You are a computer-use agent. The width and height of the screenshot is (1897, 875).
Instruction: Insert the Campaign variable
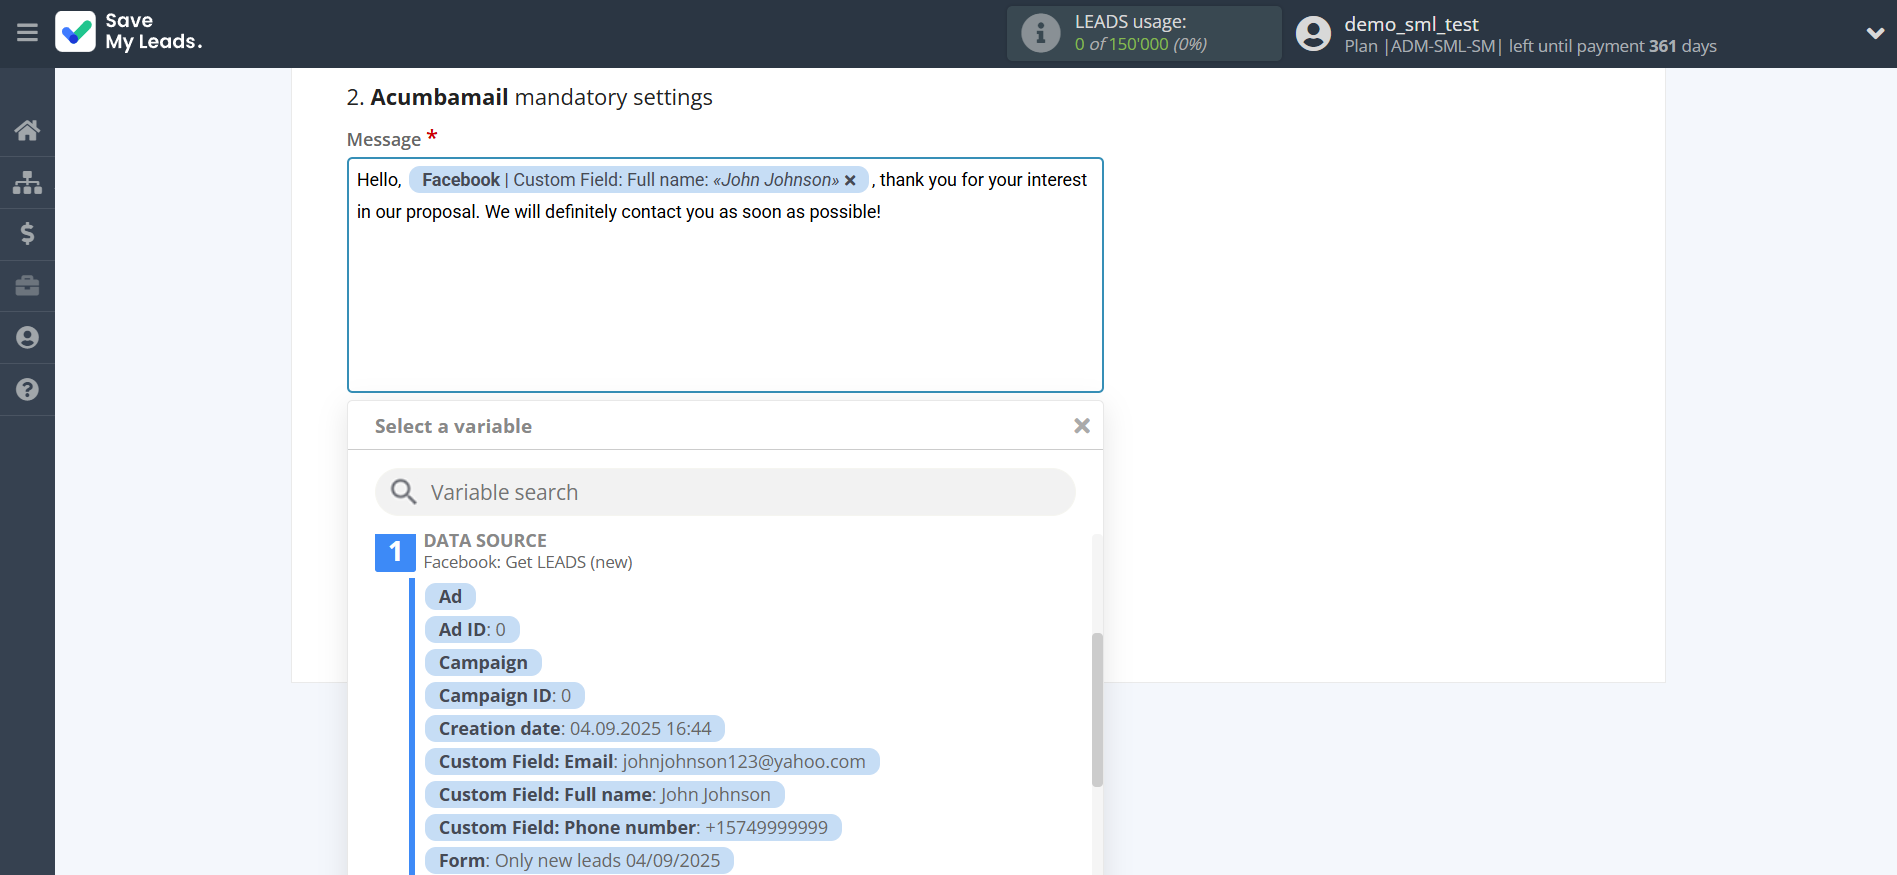[x=483, y=663]
